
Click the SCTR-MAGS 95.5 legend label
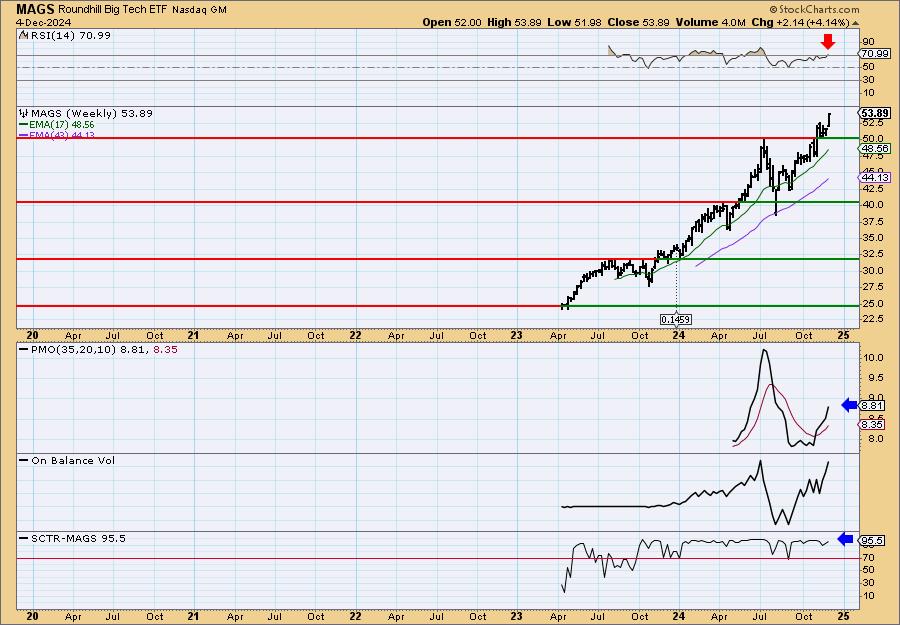(x=78, y=538)
